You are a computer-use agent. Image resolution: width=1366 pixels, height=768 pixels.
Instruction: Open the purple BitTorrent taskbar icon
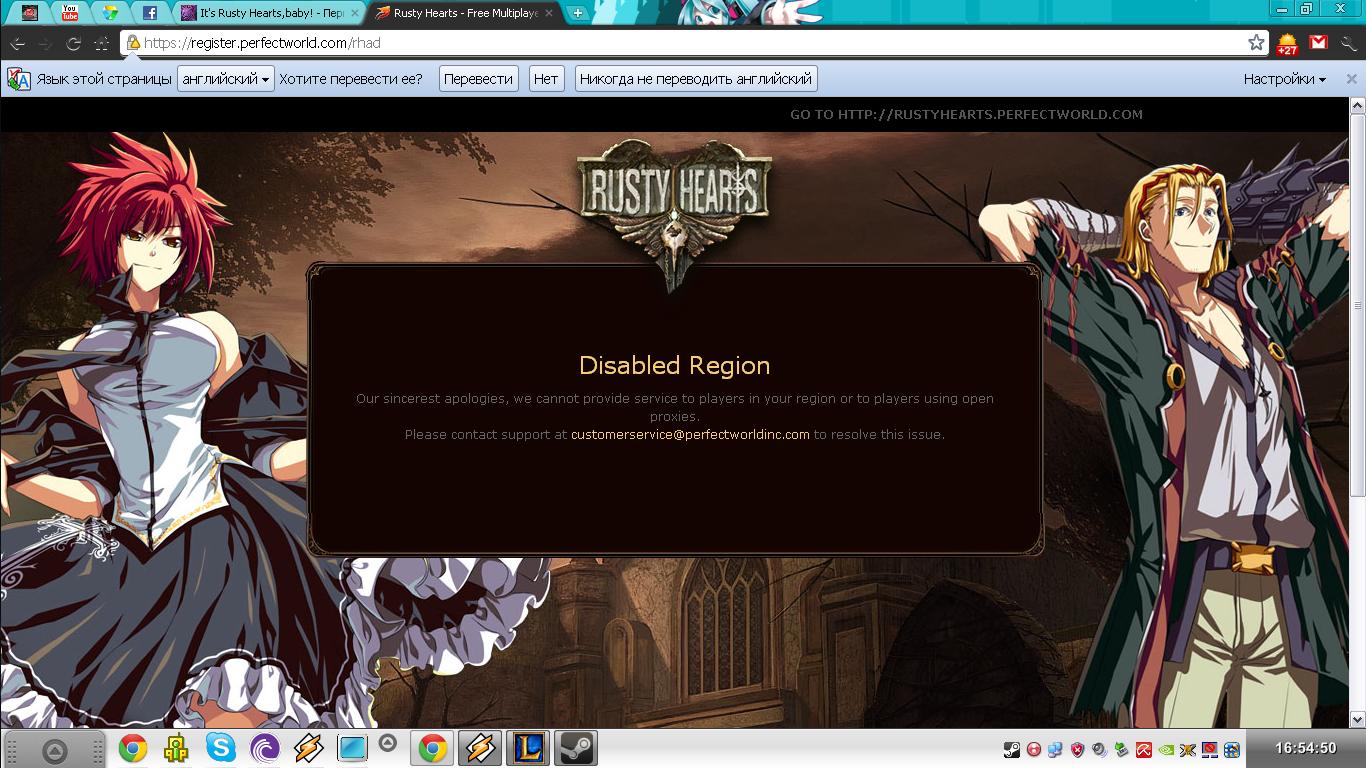click(265, 748)
